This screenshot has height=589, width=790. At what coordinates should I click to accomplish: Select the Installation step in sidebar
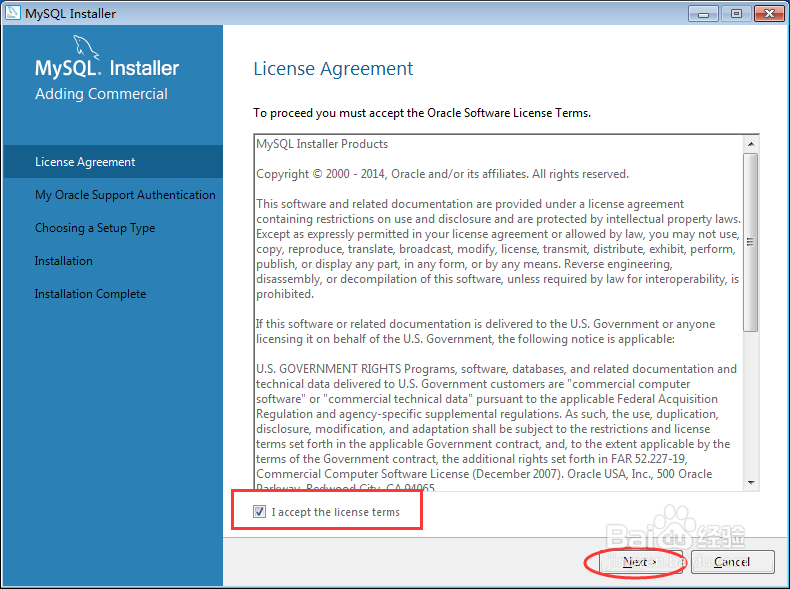point(63,261)
